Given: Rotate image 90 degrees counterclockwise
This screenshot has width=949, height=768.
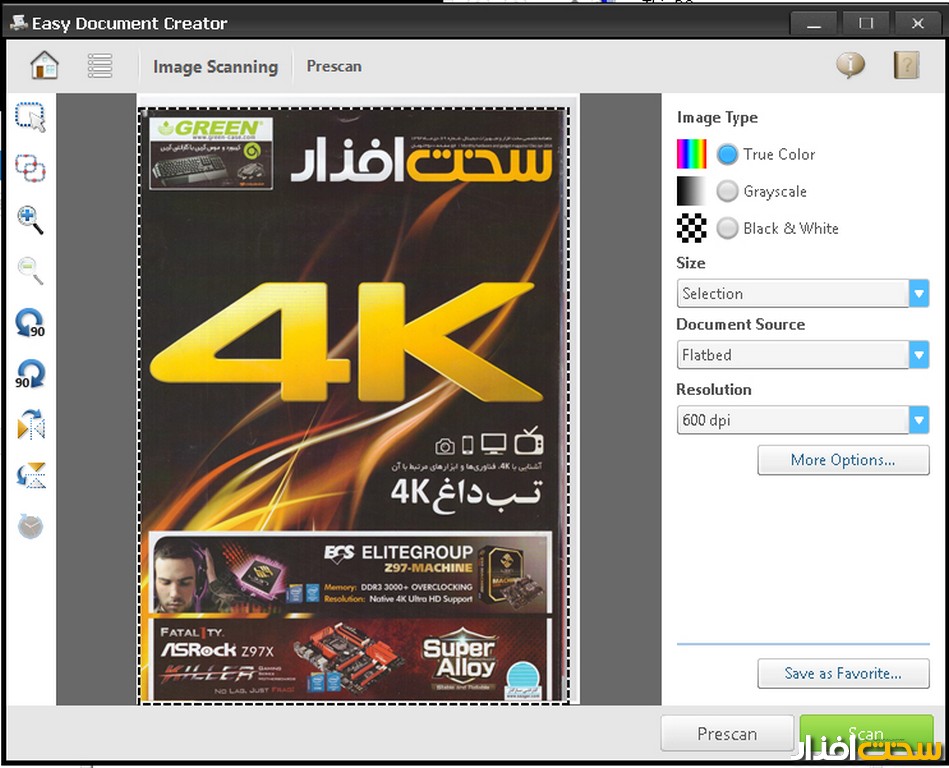Looking at the screenshot, I should [30, 323].
